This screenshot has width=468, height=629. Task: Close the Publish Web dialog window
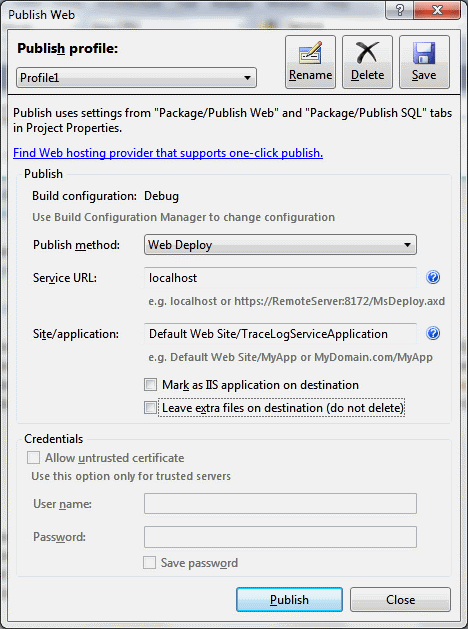(x=437, y=10)
